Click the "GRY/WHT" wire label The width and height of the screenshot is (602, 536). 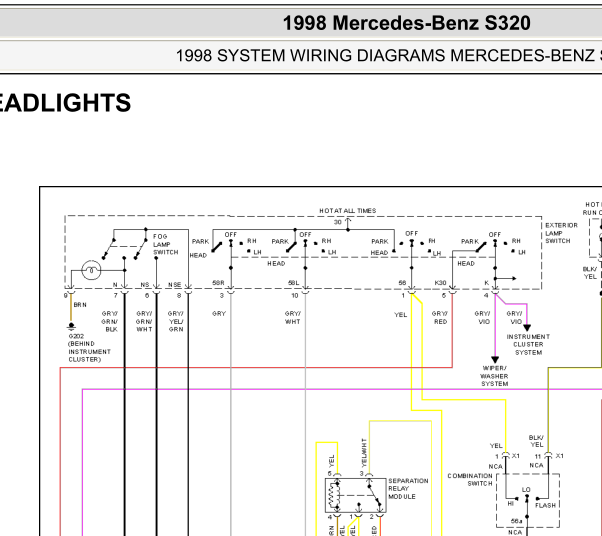[293, 318]
